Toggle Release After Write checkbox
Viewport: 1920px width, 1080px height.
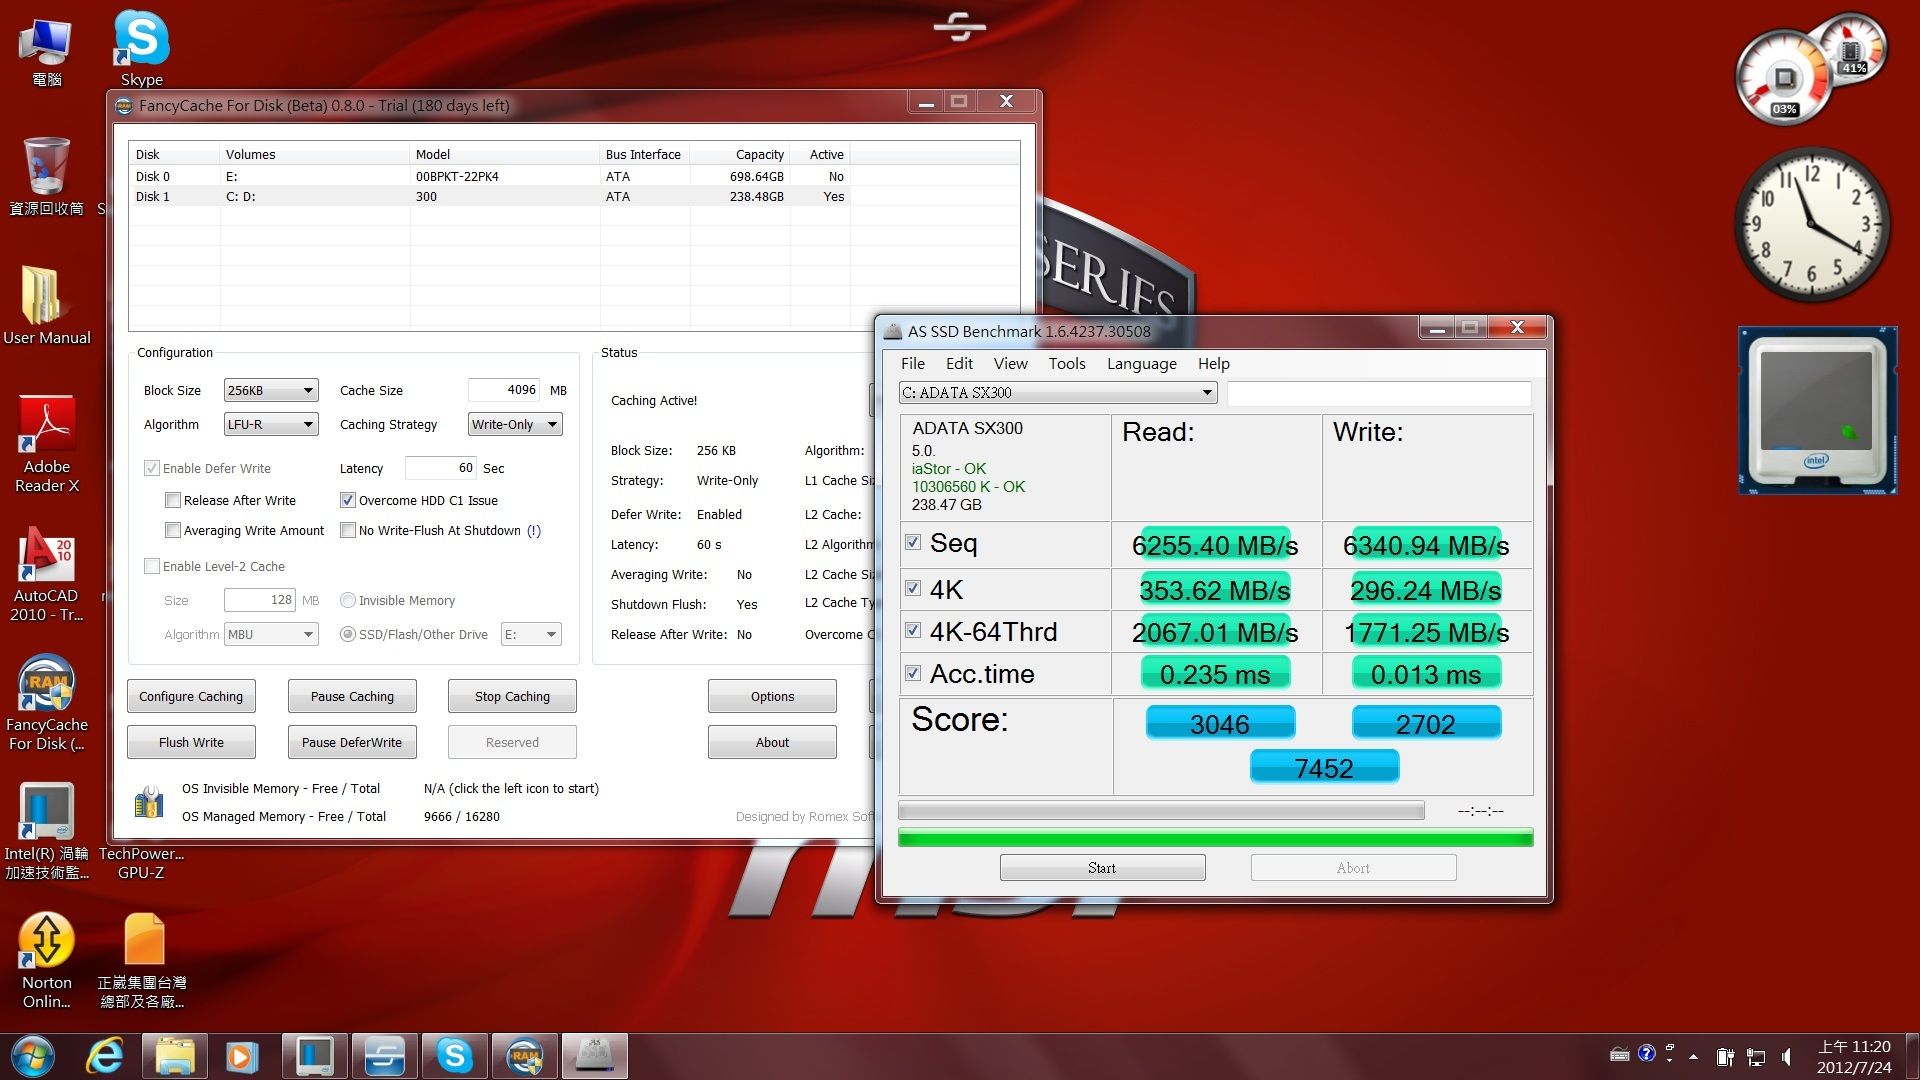click(173, 500)
